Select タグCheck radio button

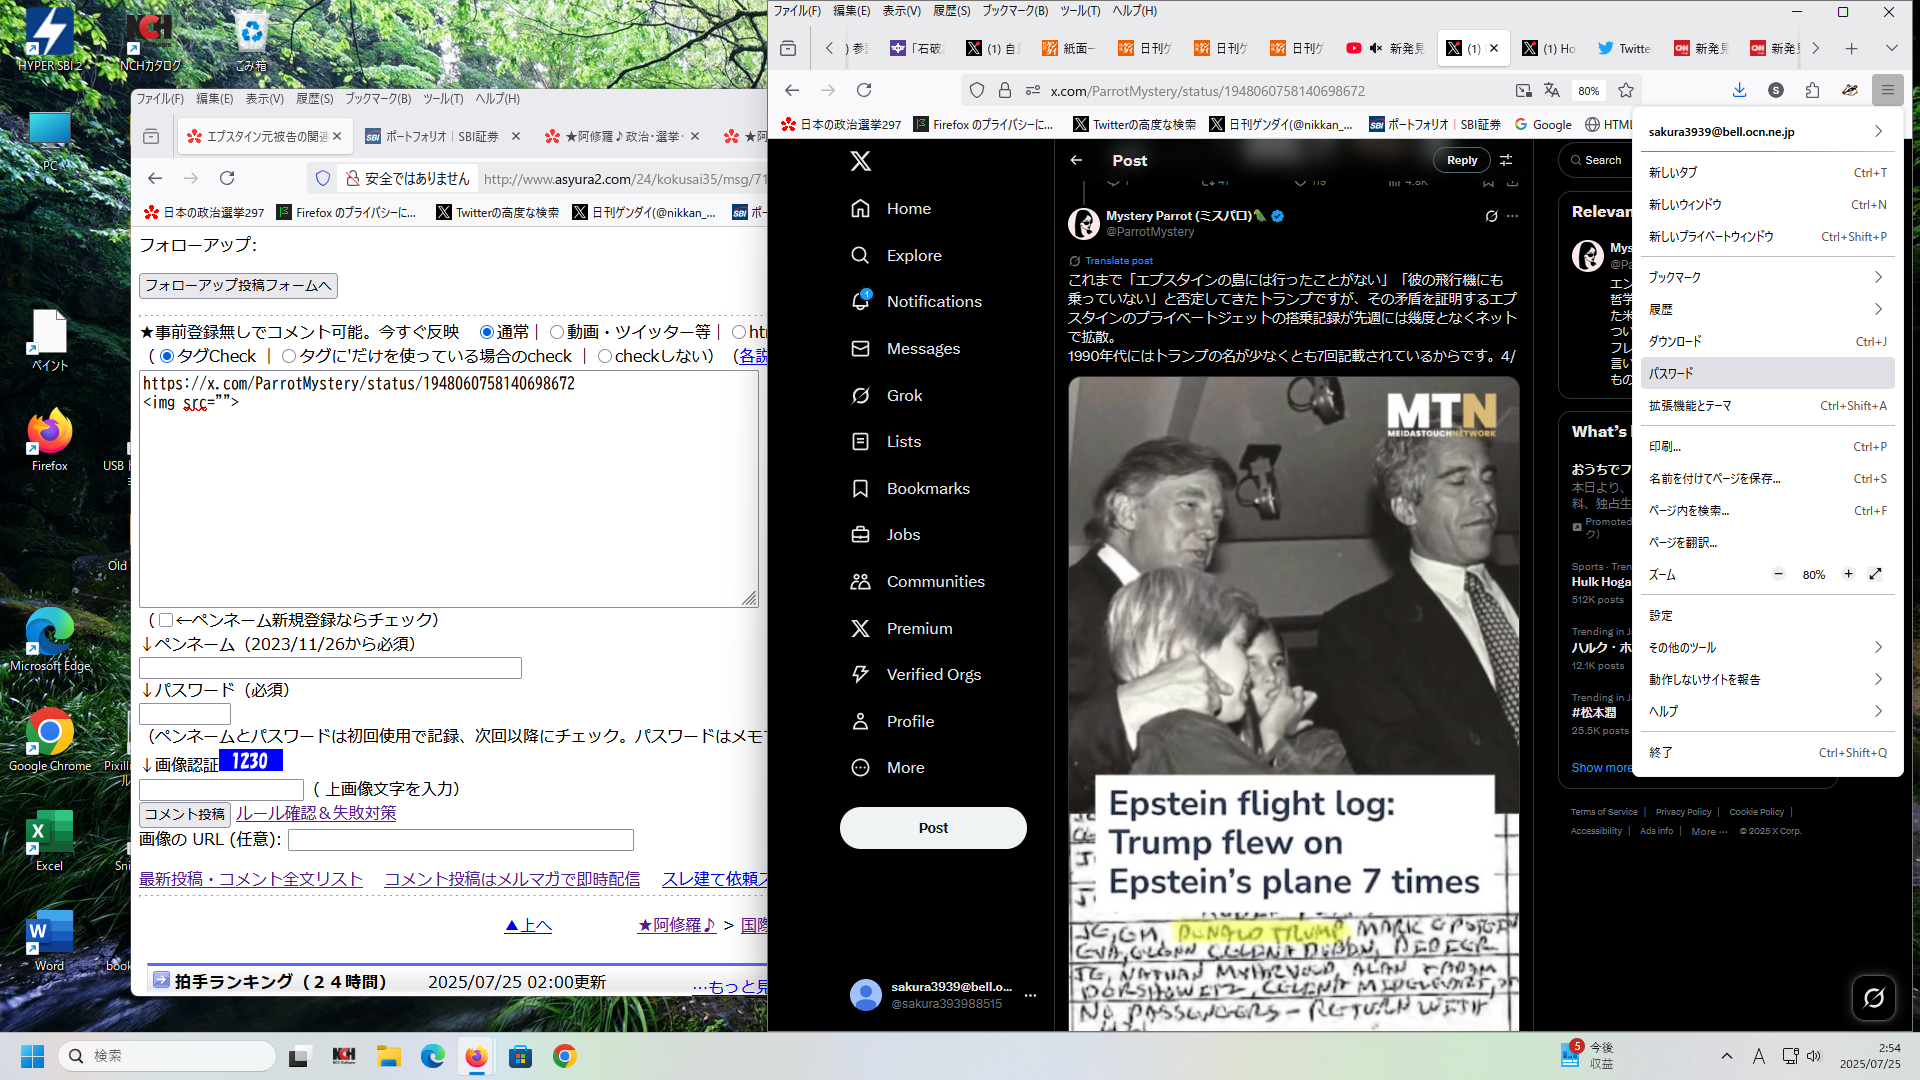click(x=167, y=356)
